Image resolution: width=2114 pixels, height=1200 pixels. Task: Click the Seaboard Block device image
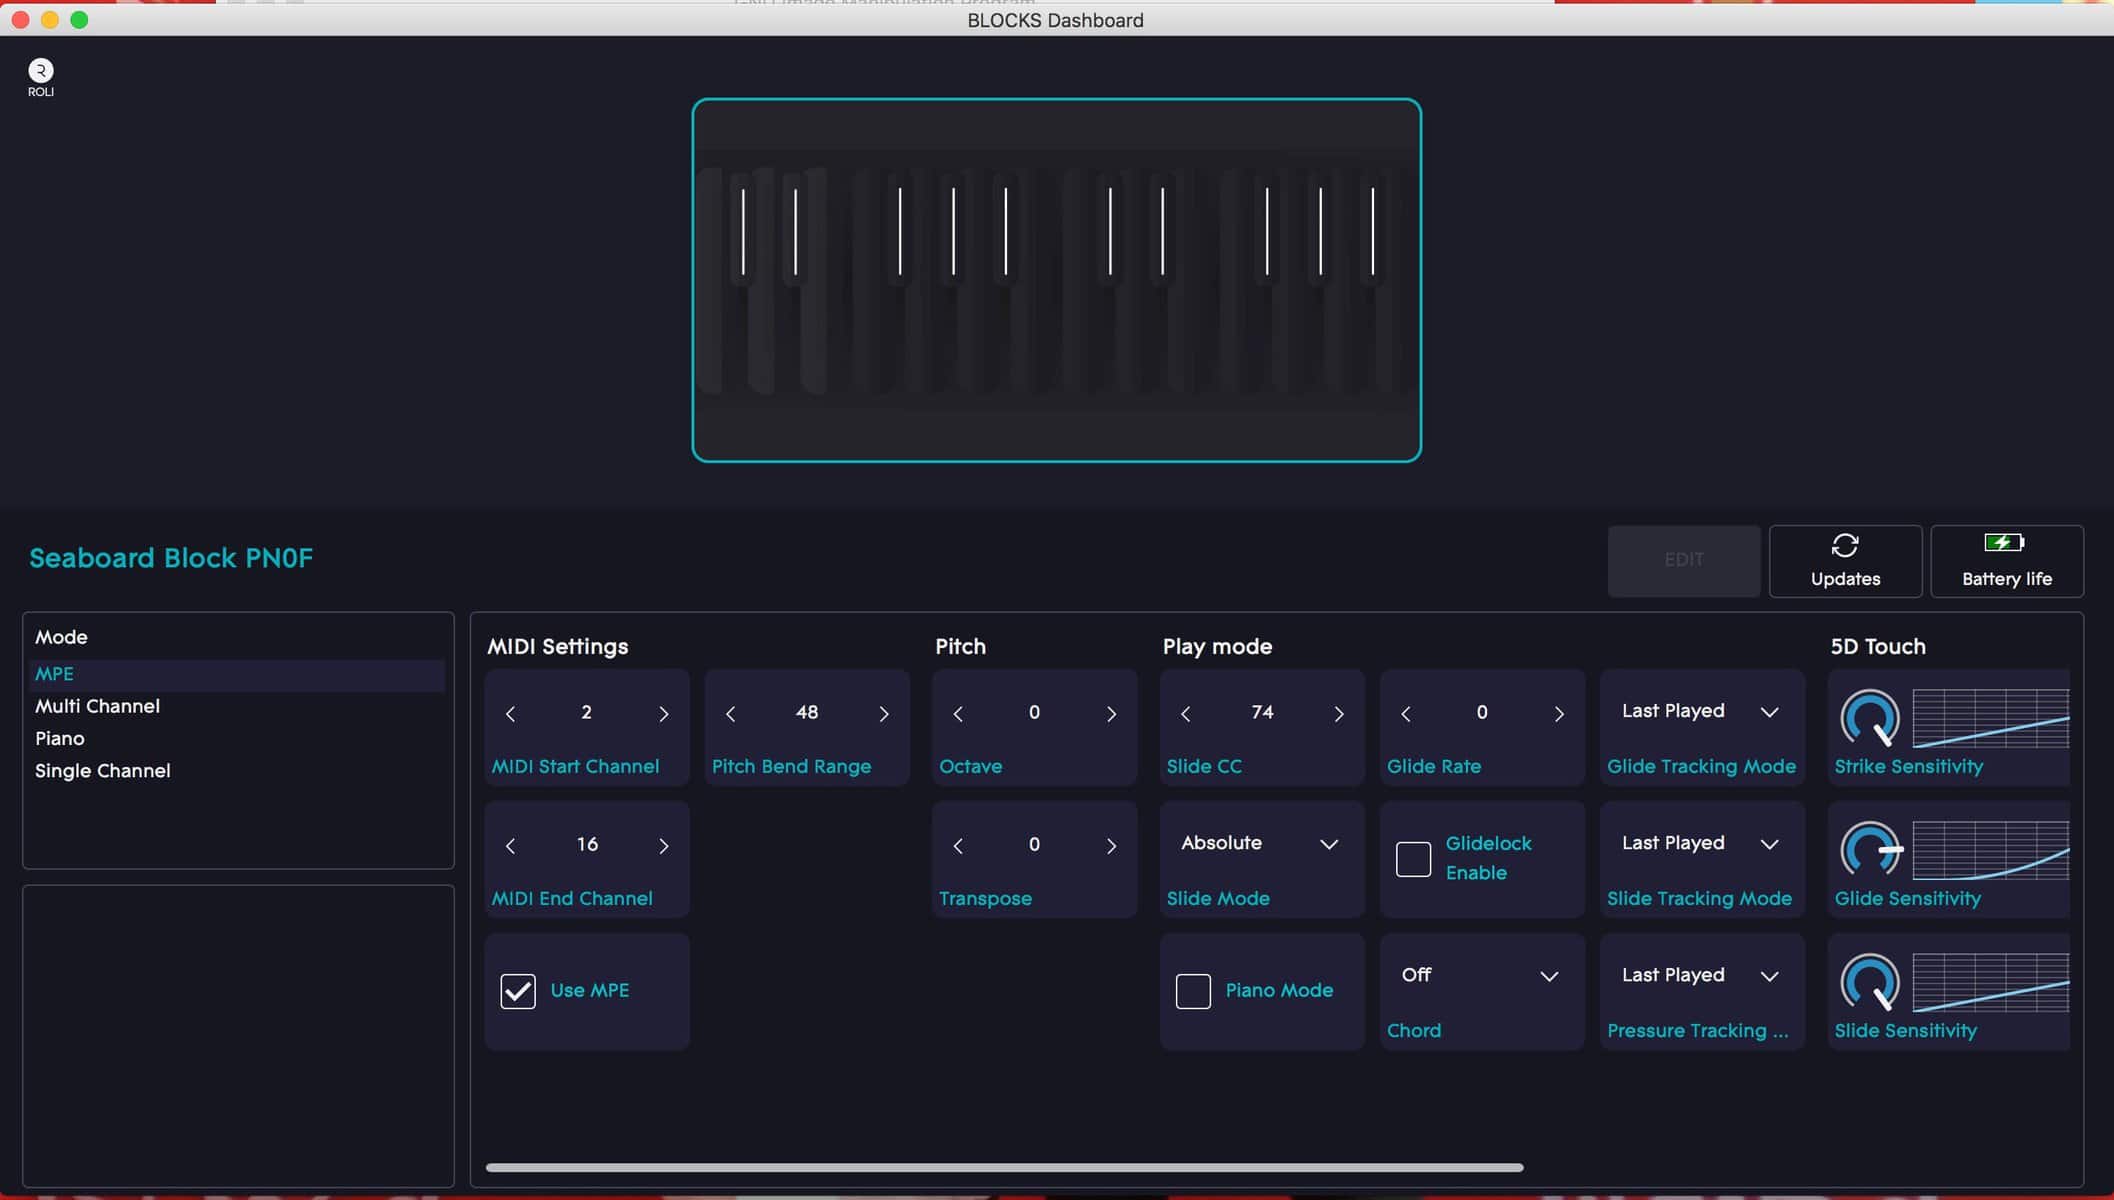(x=1056, y=280)
